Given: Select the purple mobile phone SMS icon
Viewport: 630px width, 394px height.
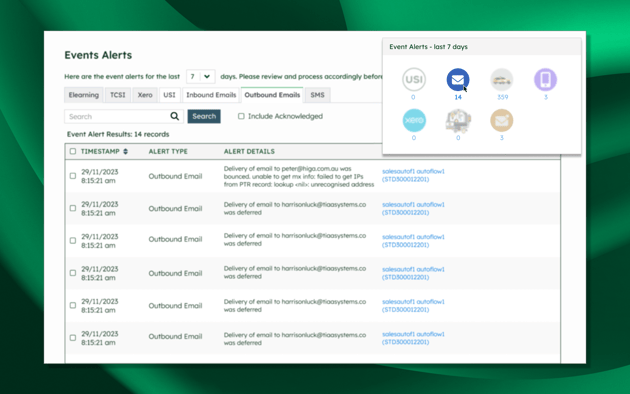Looking at the screenshot, I should pos(545,80).
